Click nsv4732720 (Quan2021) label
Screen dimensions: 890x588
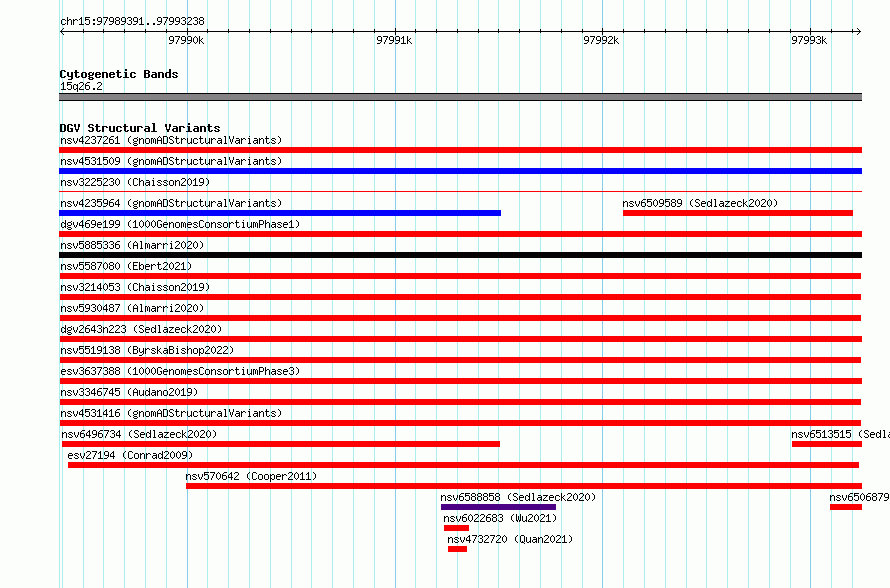click(510, 539)
